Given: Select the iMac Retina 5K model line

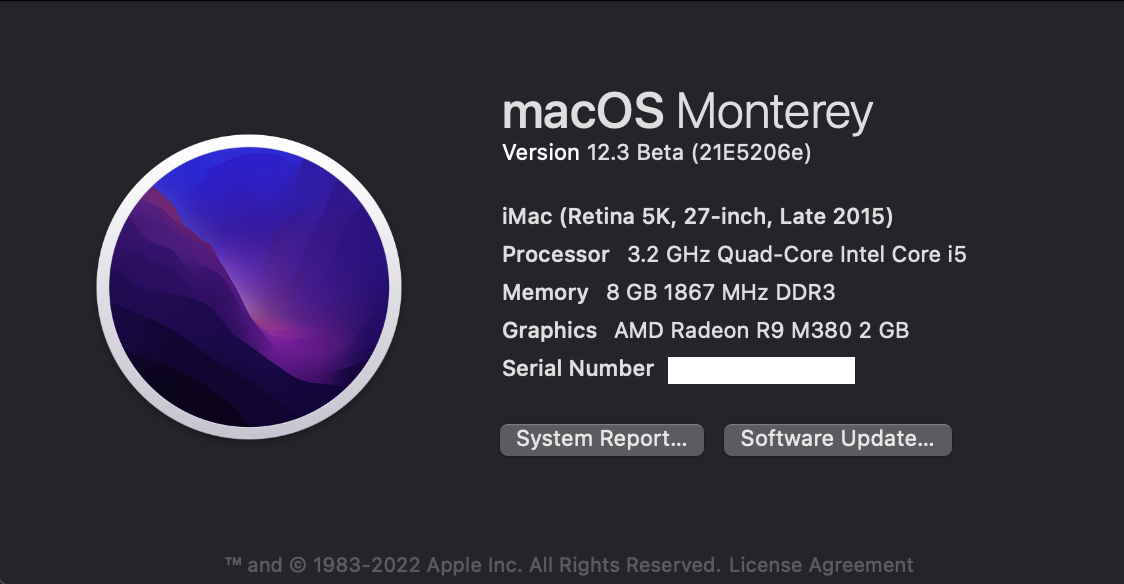Looking at the screenshot, I should click(697, 216).
